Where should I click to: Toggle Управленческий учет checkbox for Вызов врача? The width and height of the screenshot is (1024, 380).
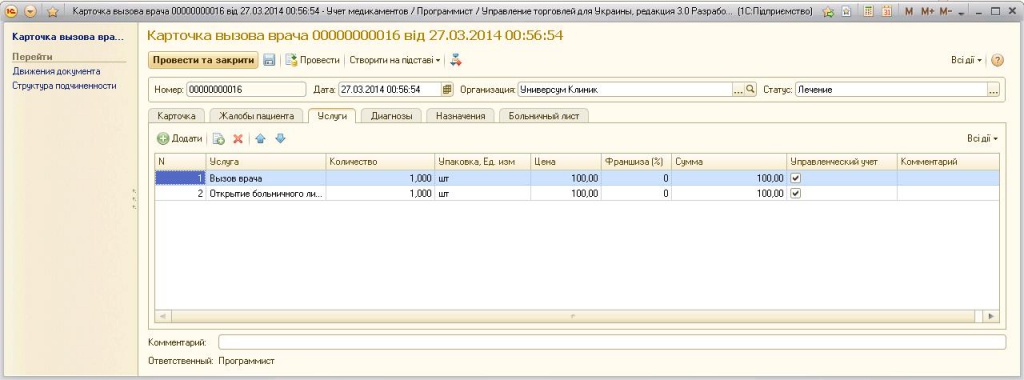796,178
